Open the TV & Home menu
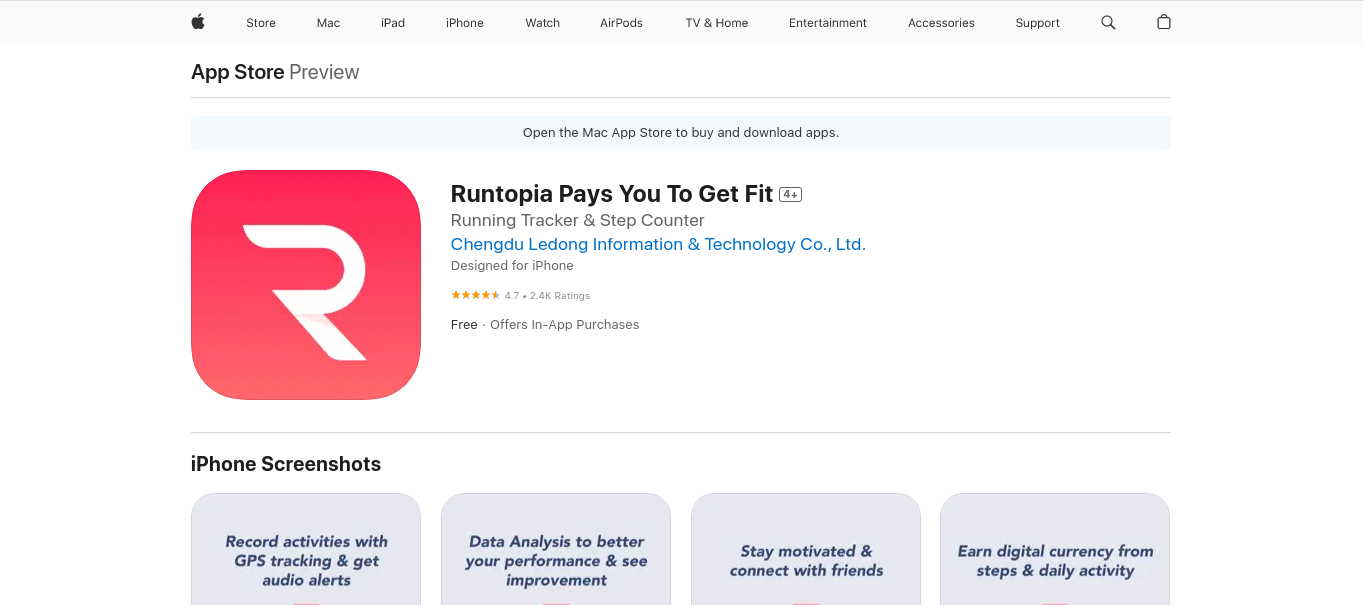 click(x=717, y=23)
